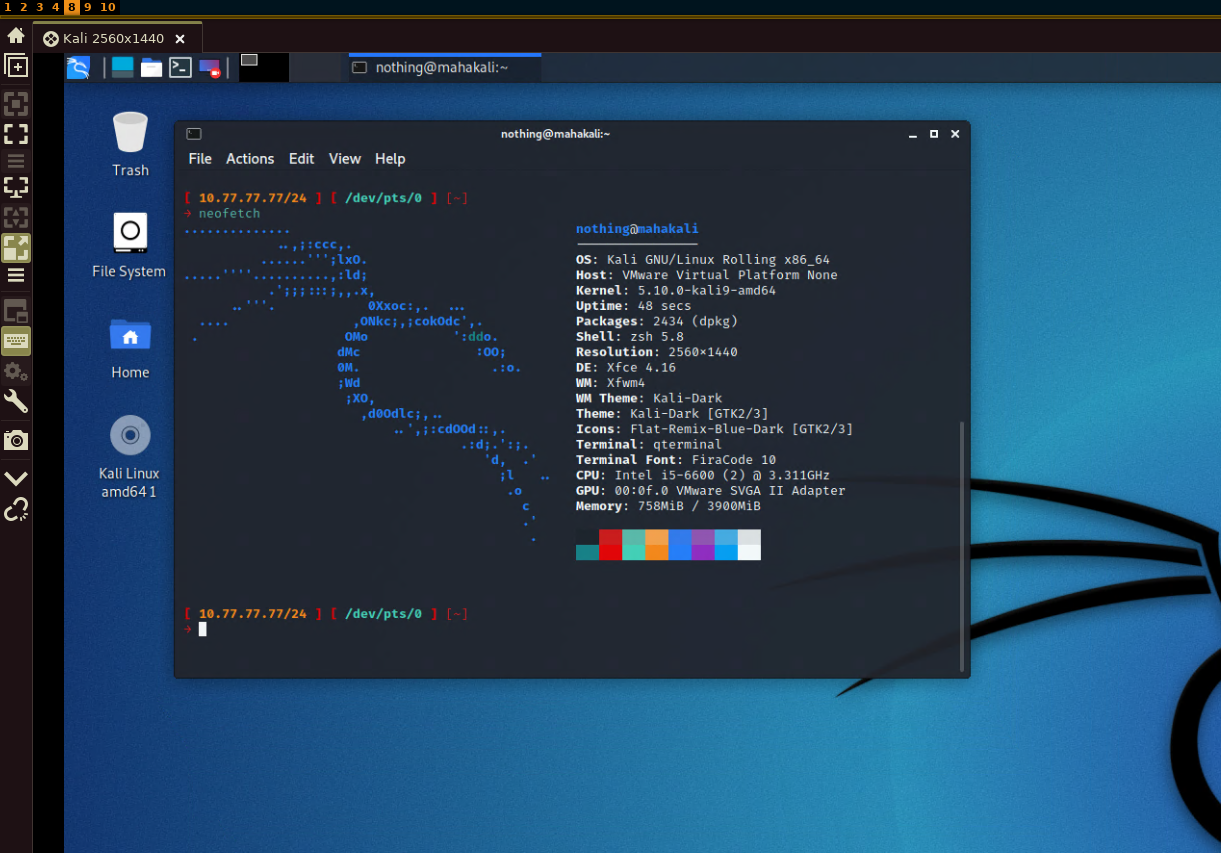Click the Icons Flat-Remix-Blue-Dark line

coord(715,429)
